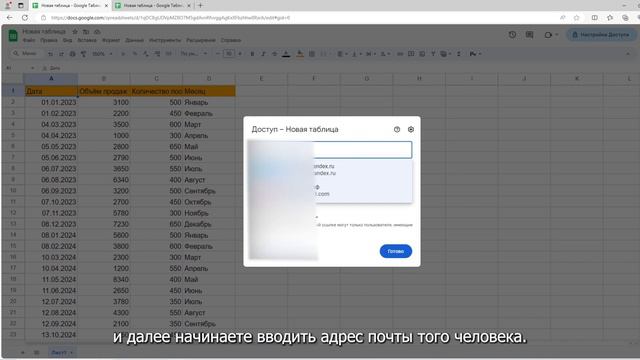Insert comment via toolbar icon
The width and height of the screenshot is (640, 360).
[411, 54]
